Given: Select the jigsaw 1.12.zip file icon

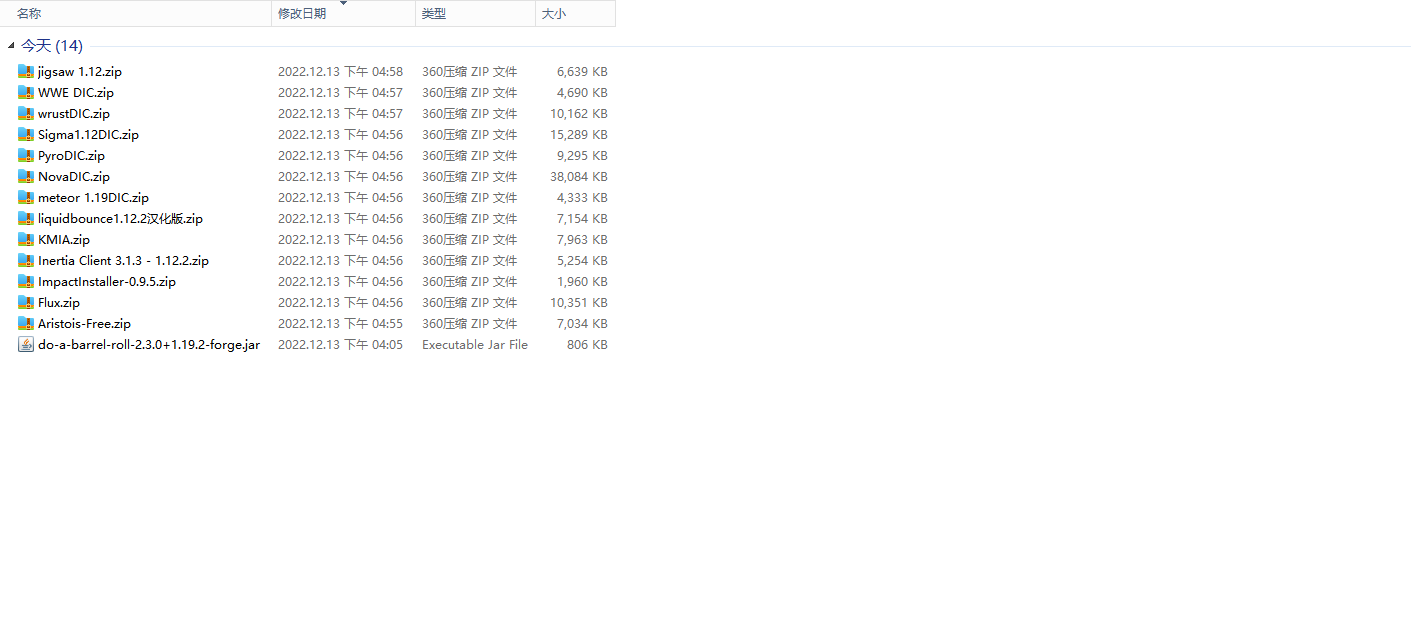Looking at the screenshot, I should point(26,72).
